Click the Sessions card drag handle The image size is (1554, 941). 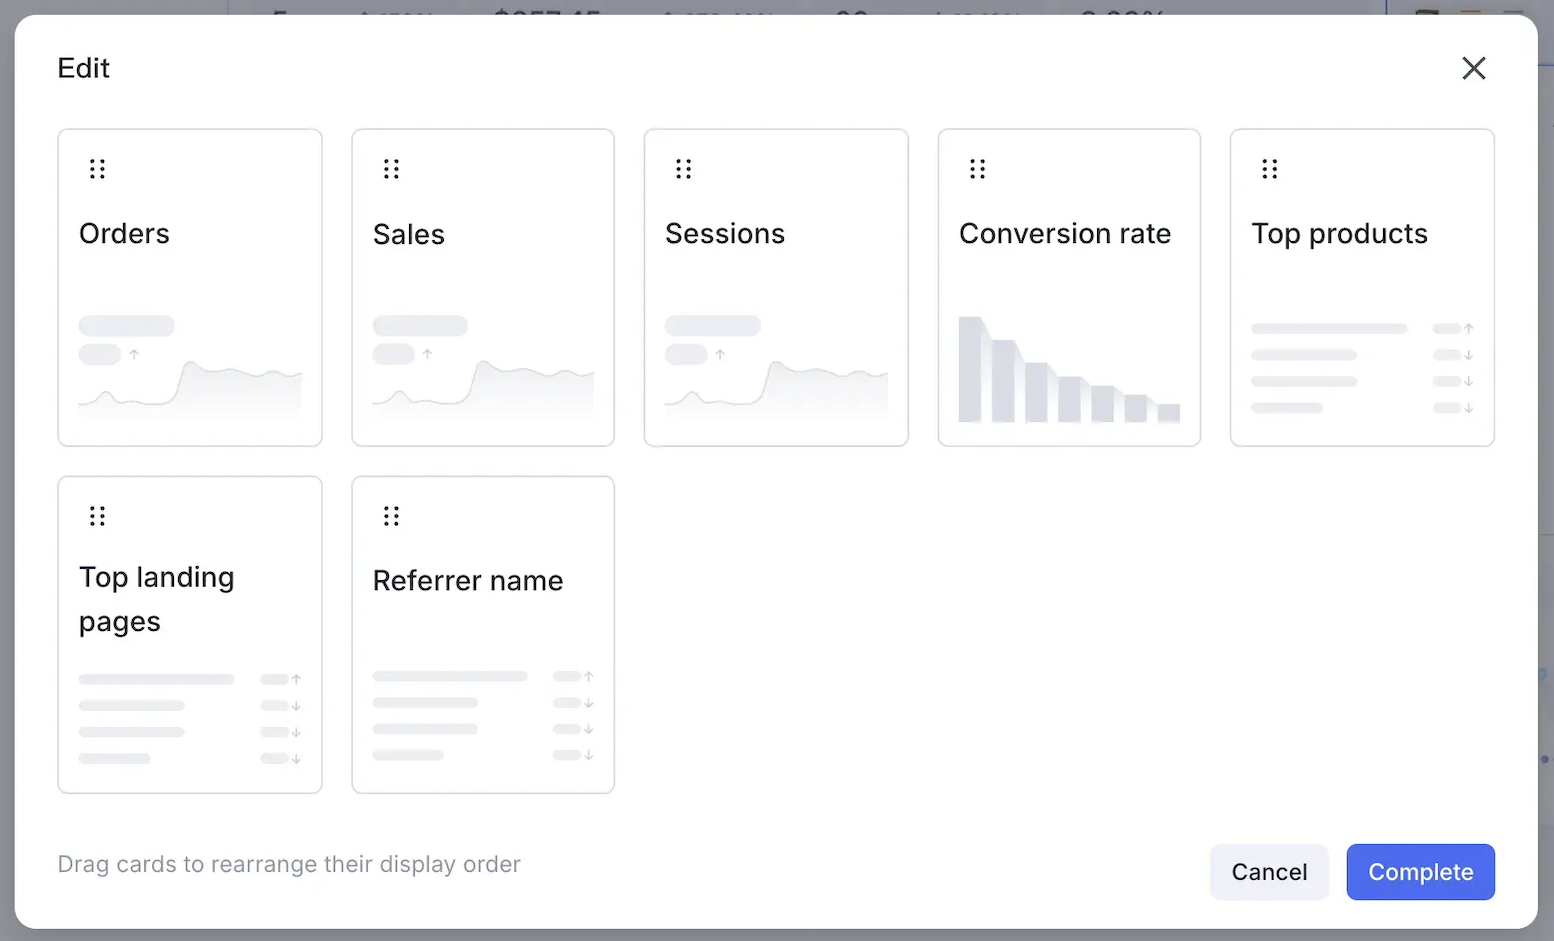683,169
